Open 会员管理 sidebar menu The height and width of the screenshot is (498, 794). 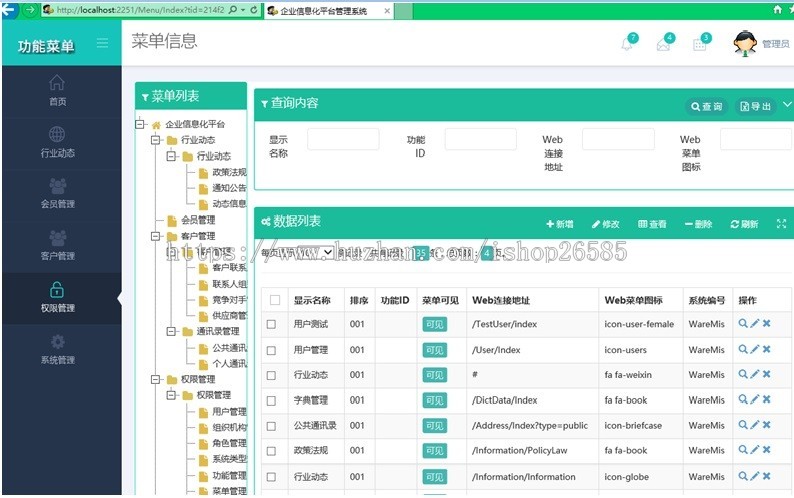pos(57,194)
